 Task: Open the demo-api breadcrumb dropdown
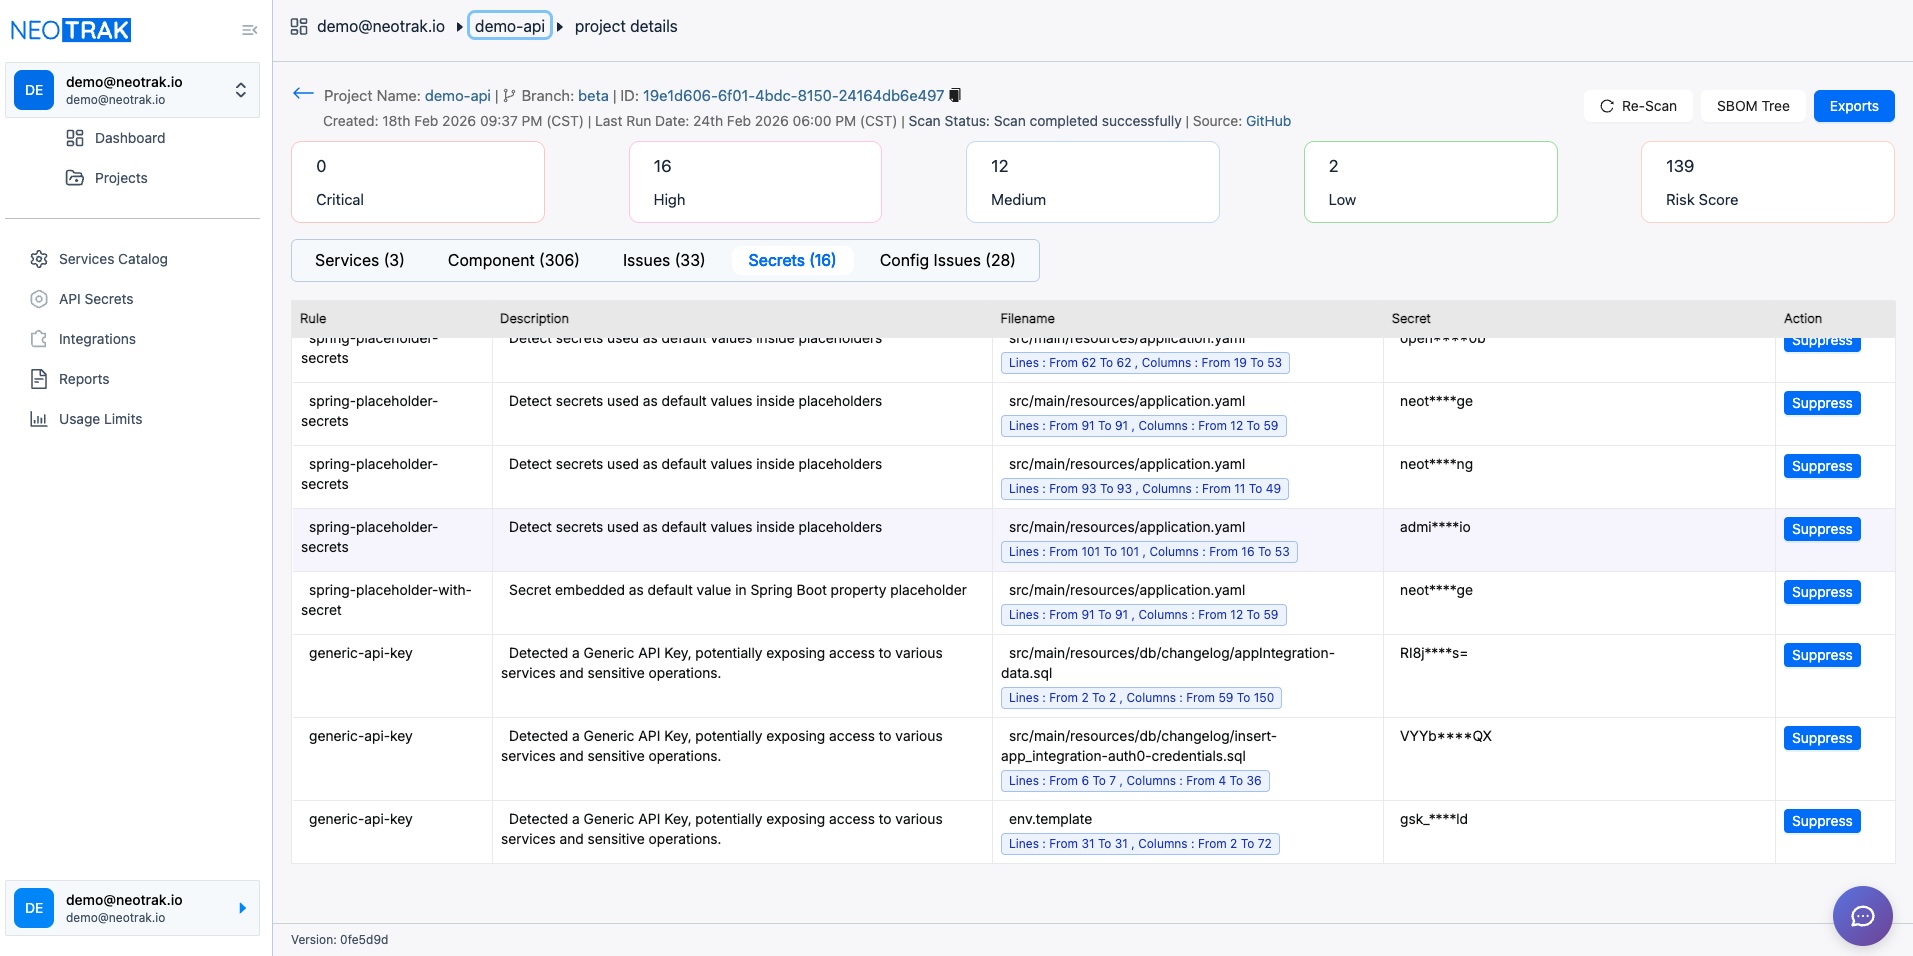tap(510, 26)
